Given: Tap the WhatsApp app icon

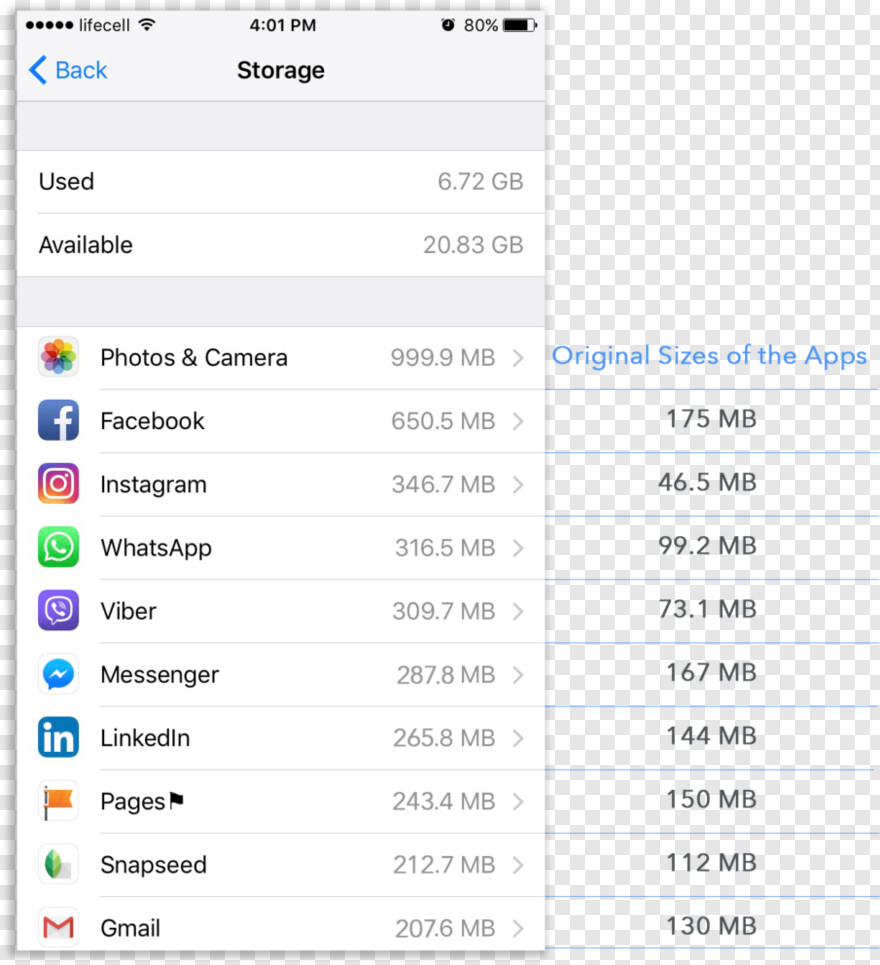Looking at the screenshot, I should click(58, 547).
